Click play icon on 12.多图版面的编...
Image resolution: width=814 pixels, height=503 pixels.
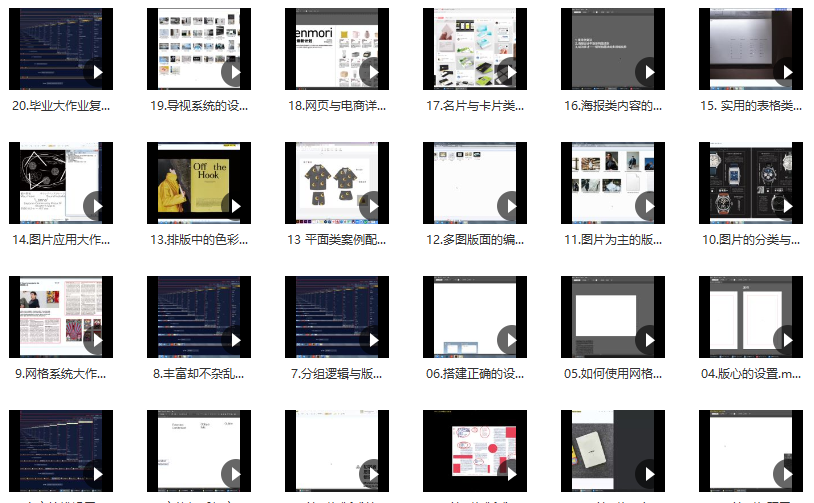point(511,207)
